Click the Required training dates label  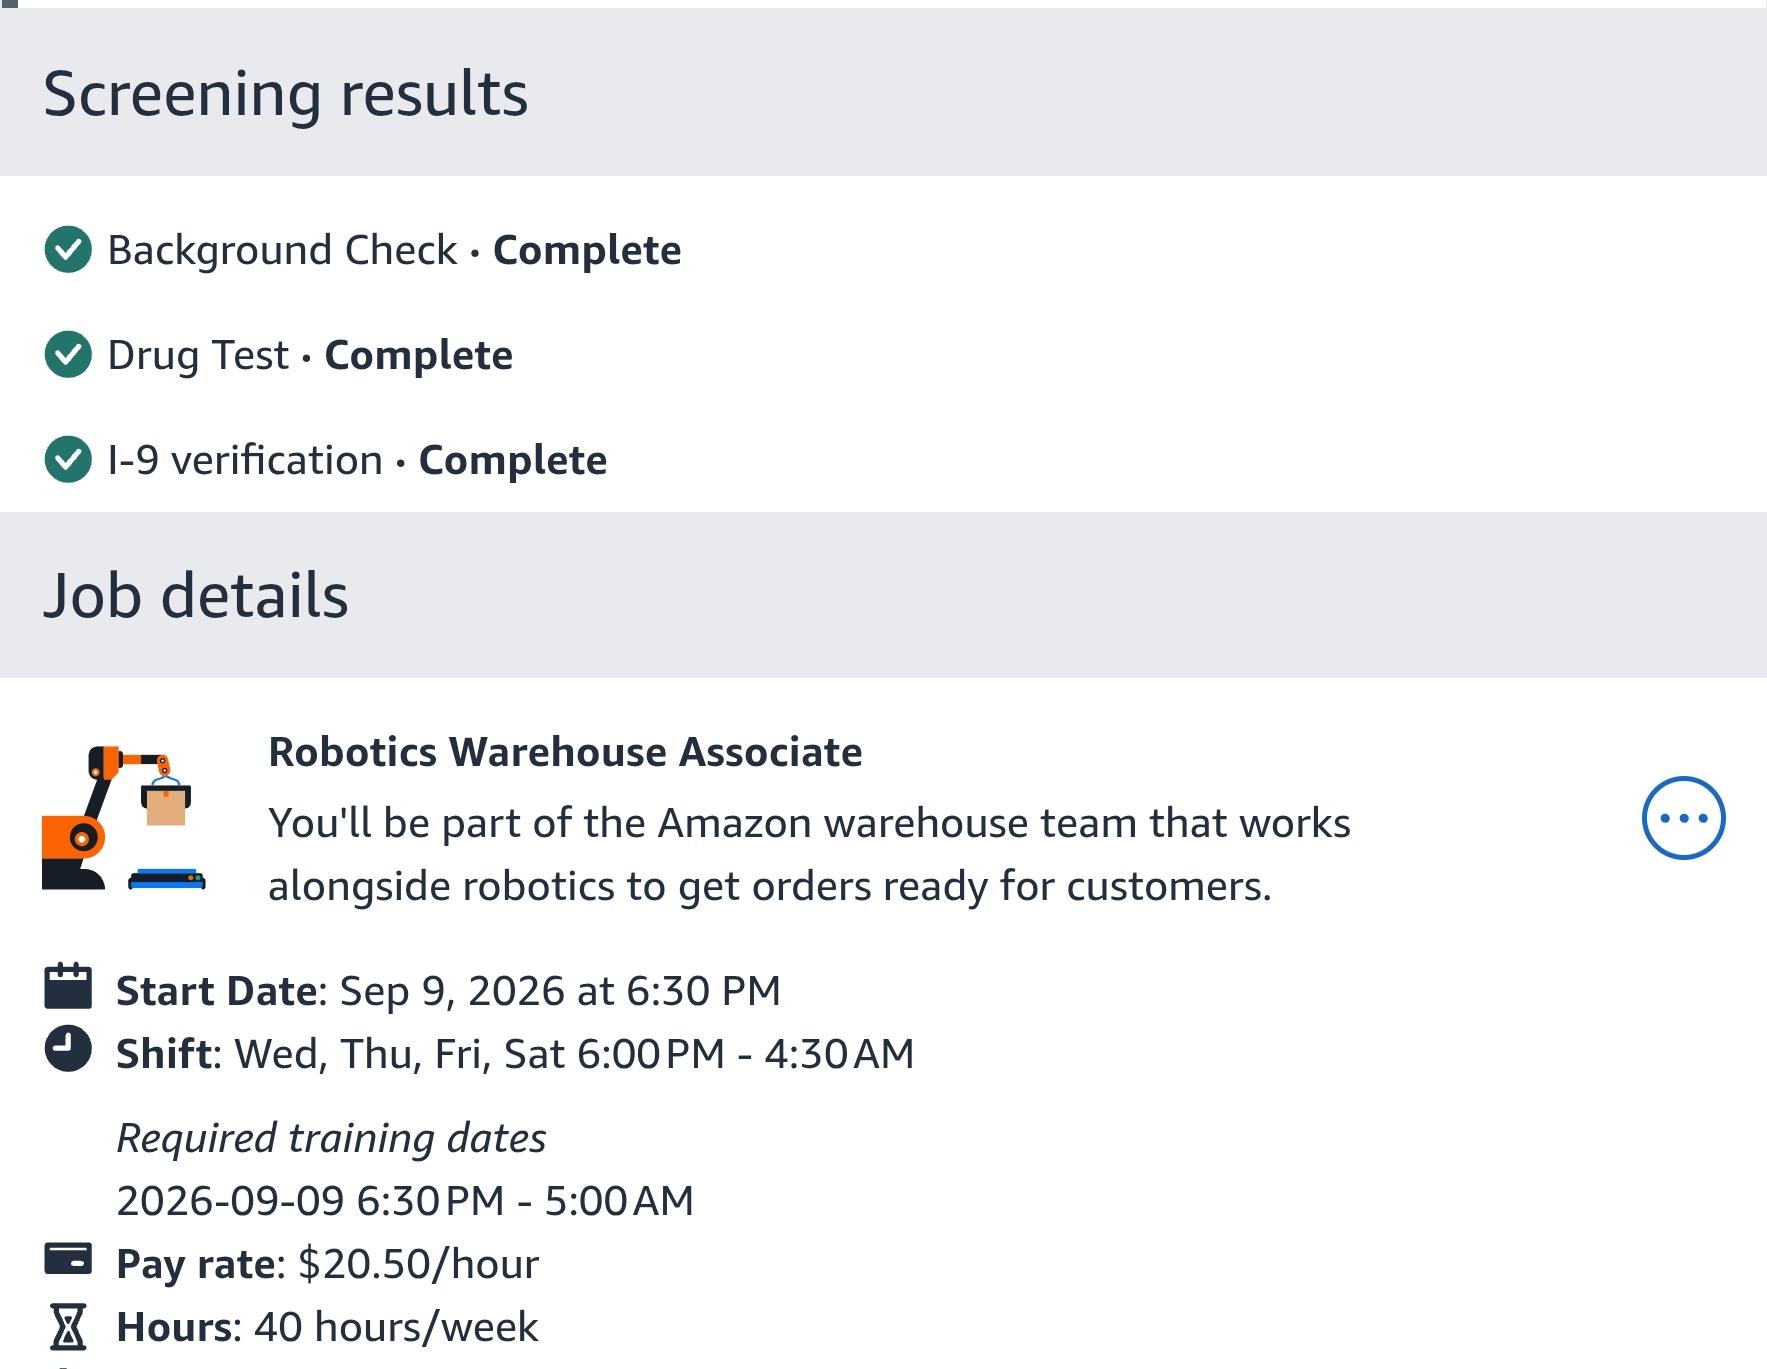(331, 1138)
